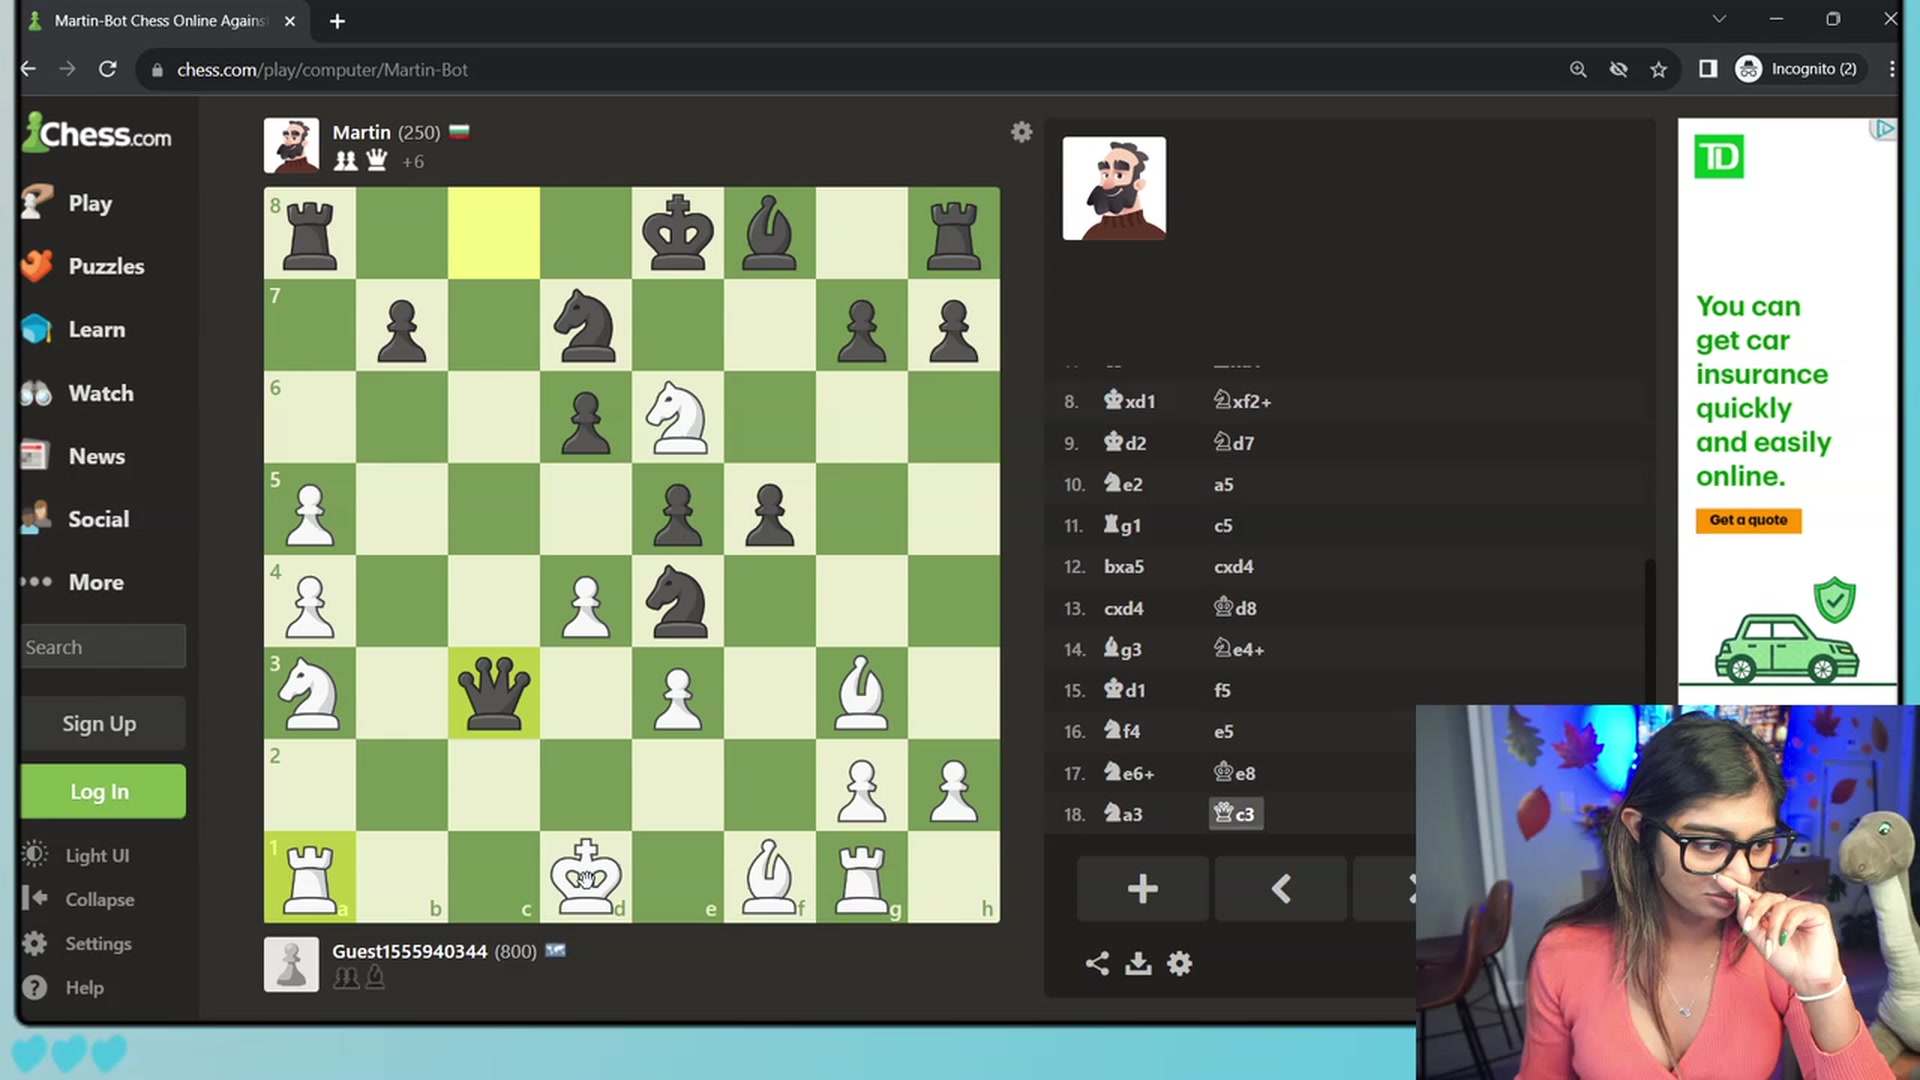Select the black knight on e4

[x=678, y=601]
